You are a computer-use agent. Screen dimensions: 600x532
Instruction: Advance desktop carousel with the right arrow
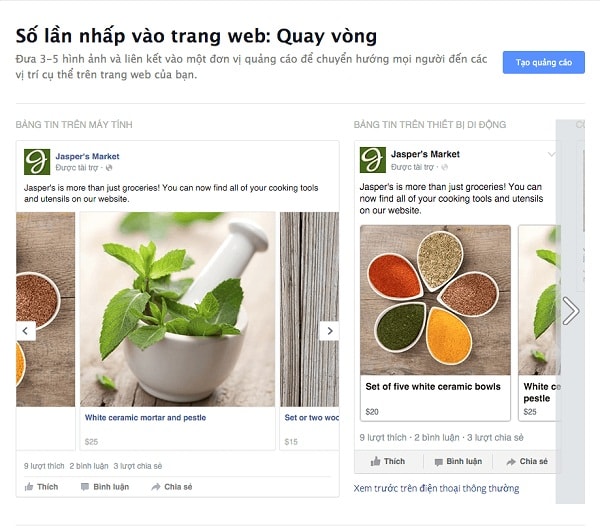coord(329,331)
